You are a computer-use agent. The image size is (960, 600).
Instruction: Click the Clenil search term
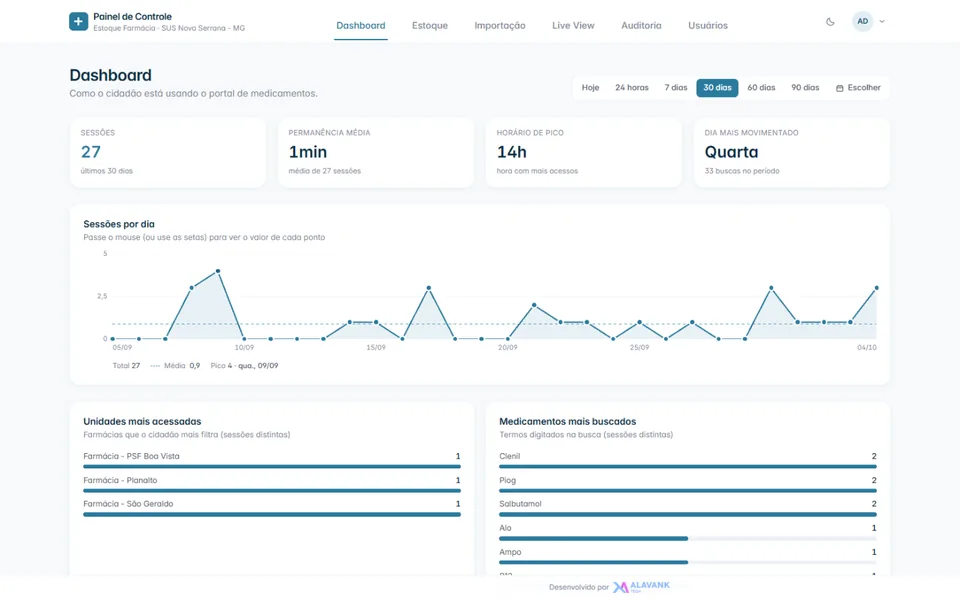coord(509,456)
